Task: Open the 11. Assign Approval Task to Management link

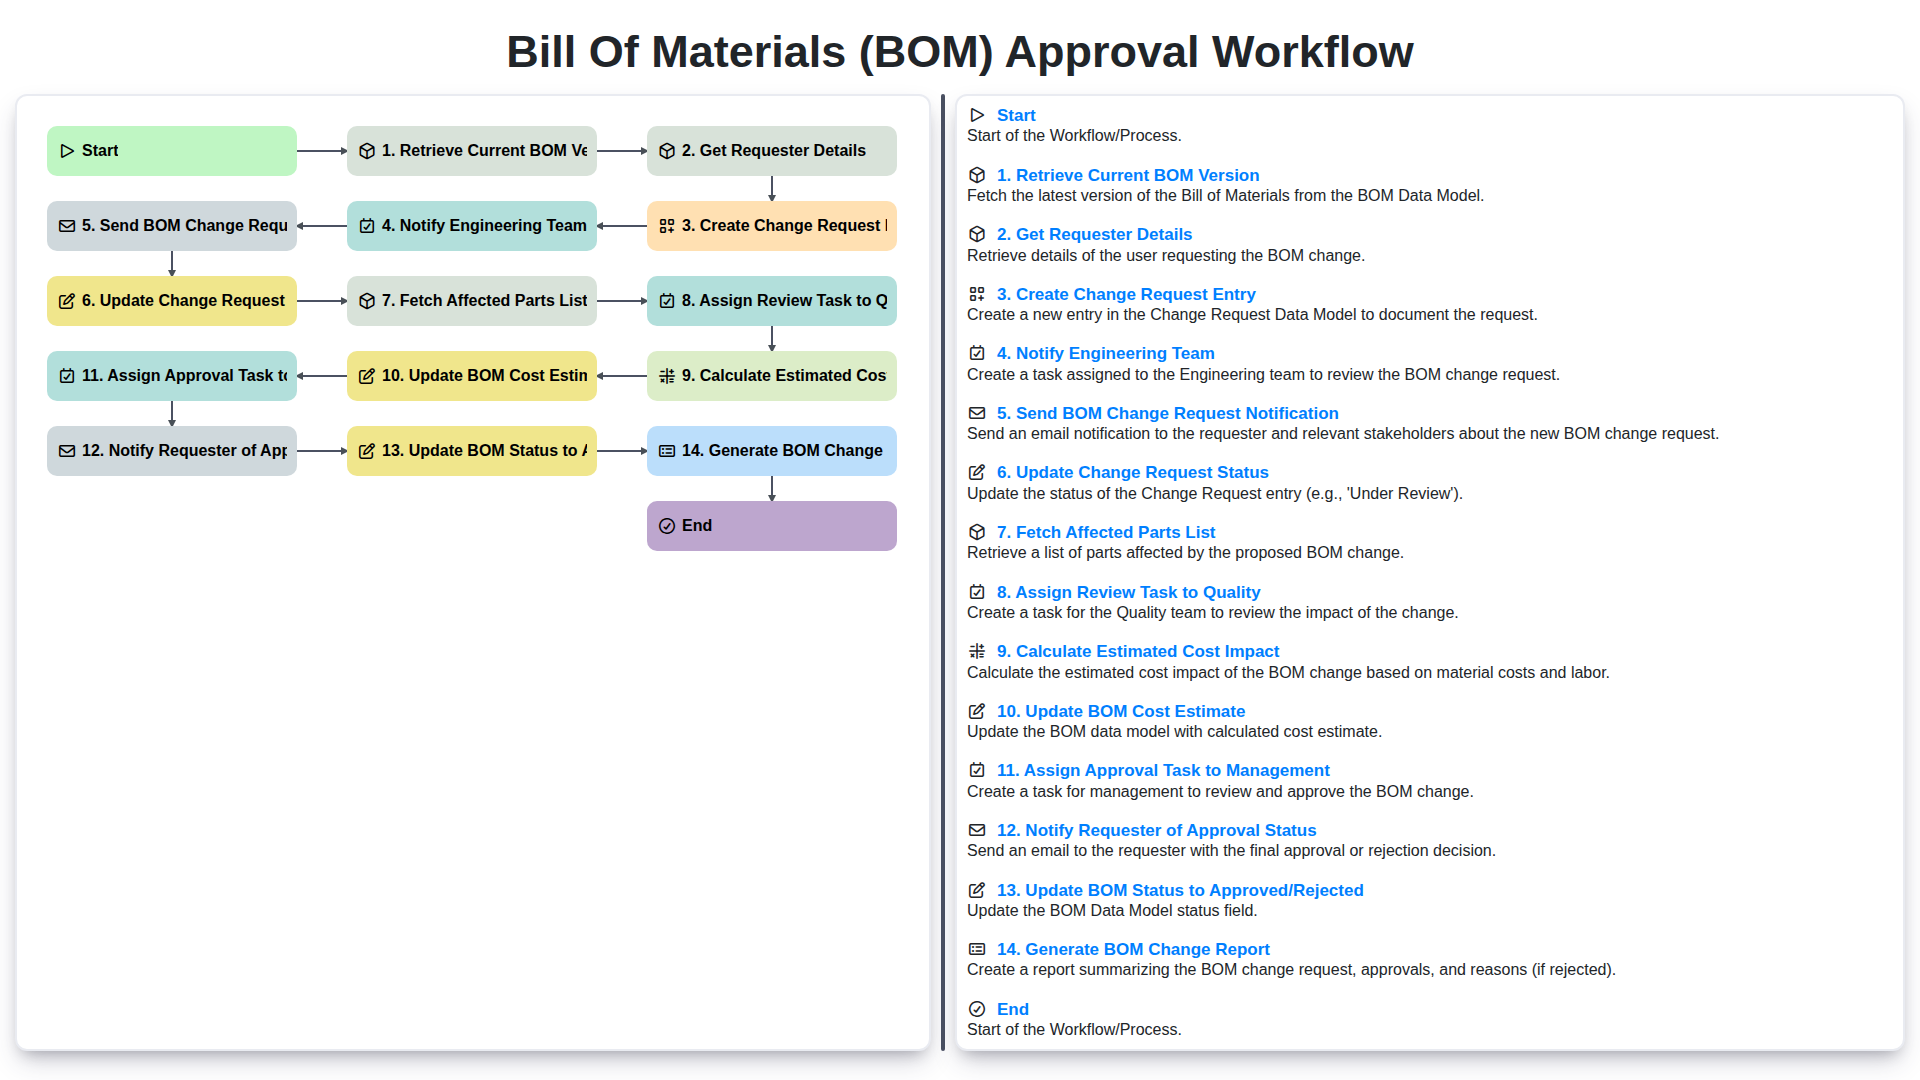Action: click(x=1162, y=770)
